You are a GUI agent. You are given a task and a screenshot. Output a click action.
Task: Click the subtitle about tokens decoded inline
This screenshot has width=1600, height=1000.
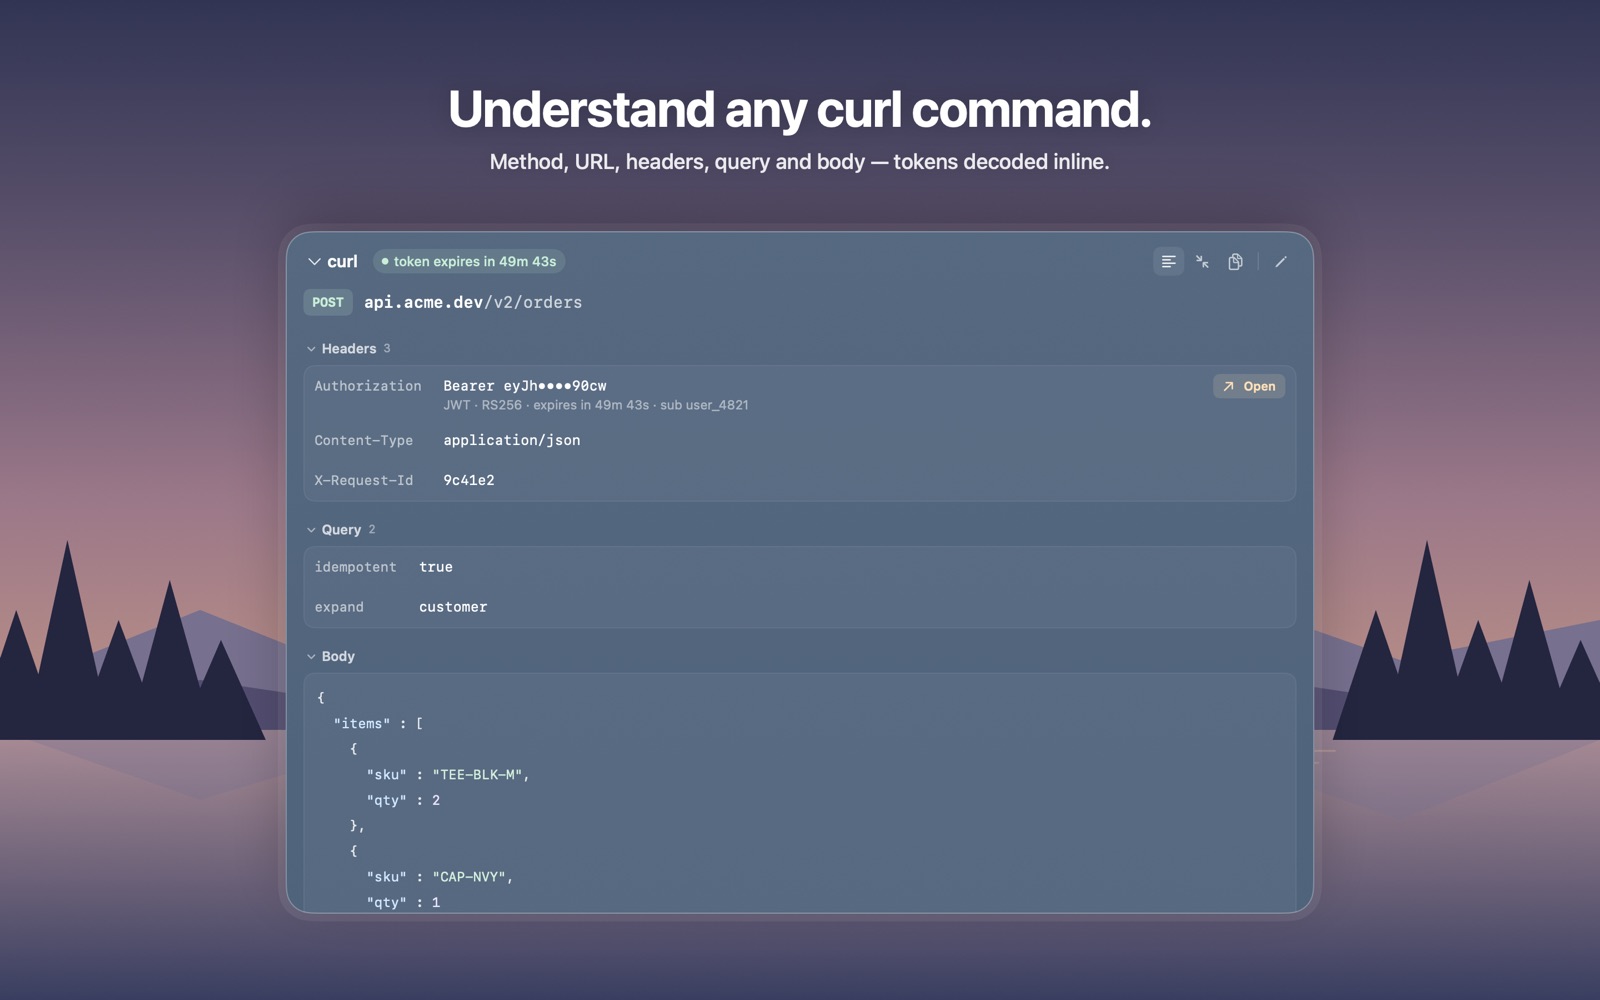(x=800, y=162)
